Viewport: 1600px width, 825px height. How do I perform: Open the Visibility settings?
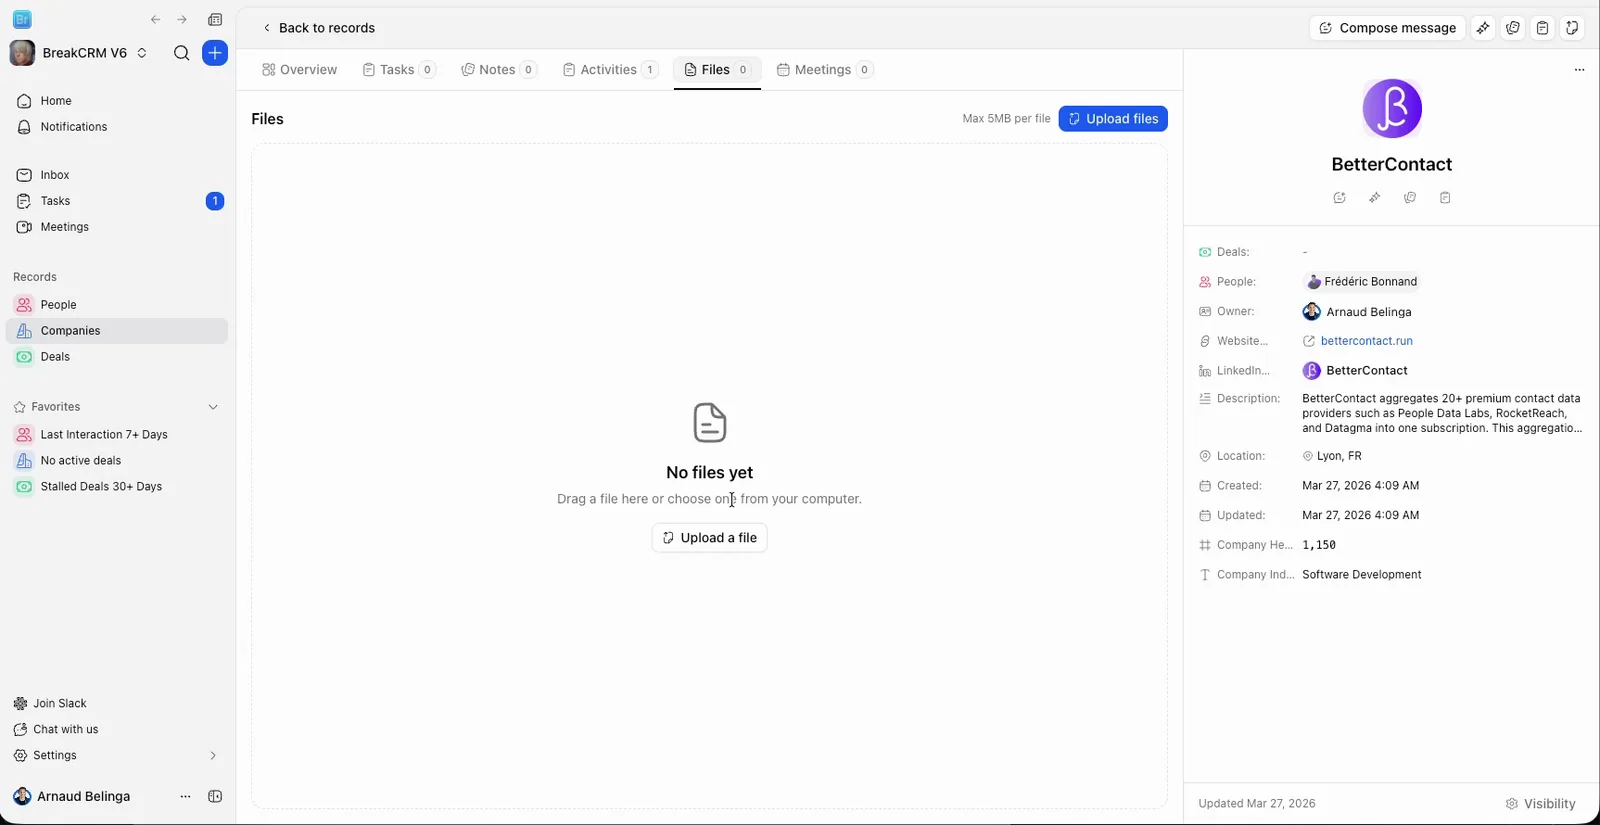(1540, 804)
